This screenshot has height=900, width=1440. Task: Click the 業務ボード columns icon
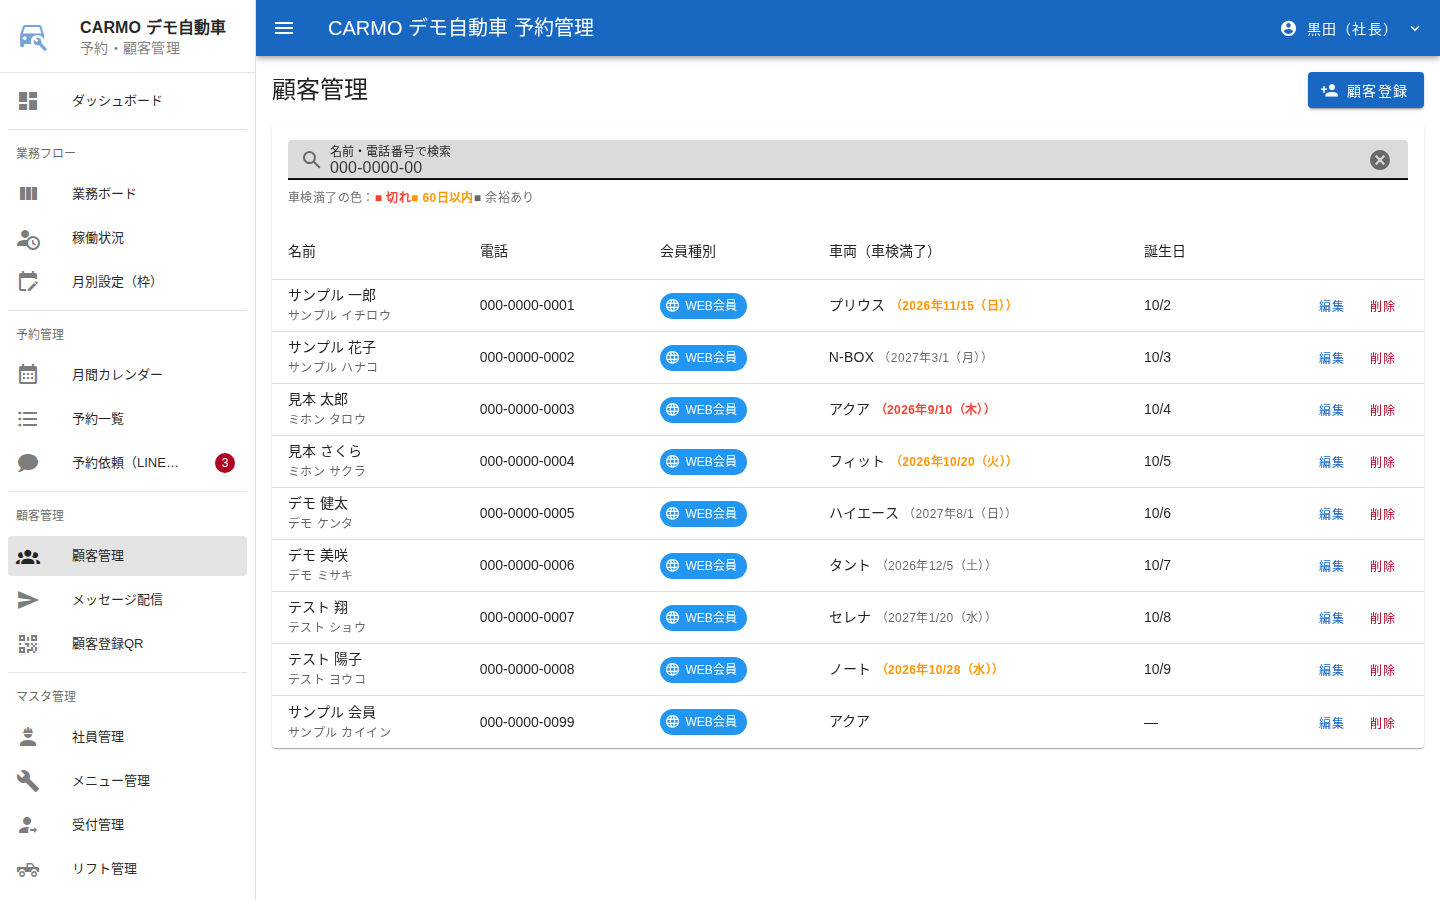pos(28,194)
